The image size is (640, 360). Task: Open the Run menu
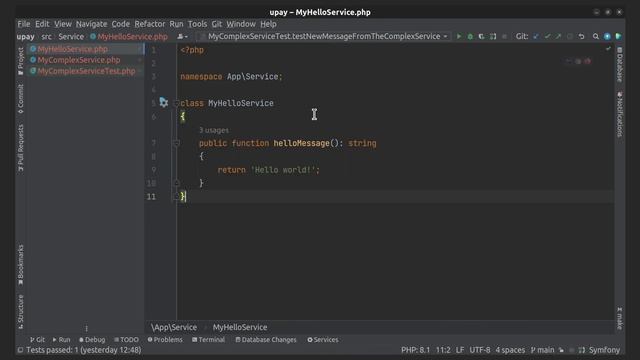[176, 24]
